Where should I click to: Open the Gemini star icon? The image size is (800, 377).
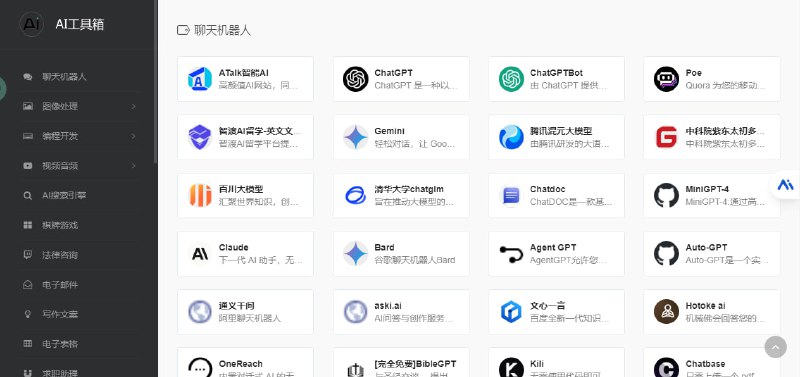pyautogui.click(x=356, y=137)
